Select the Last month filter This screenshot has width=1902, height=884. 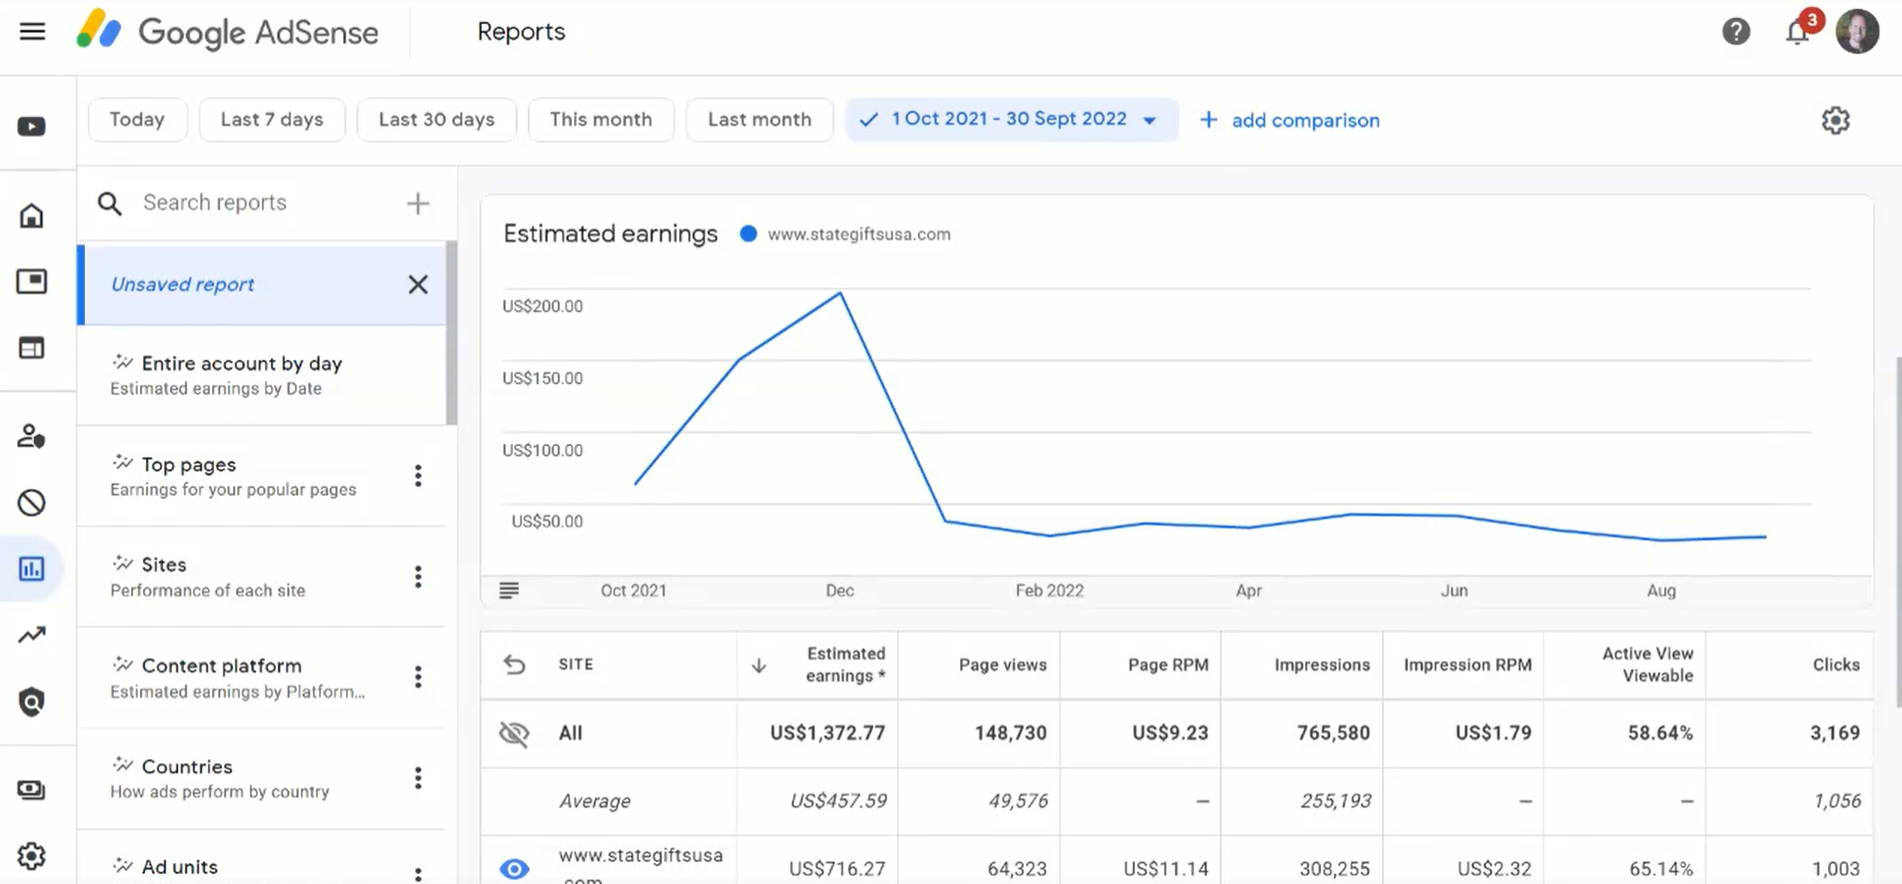(759, 120)
